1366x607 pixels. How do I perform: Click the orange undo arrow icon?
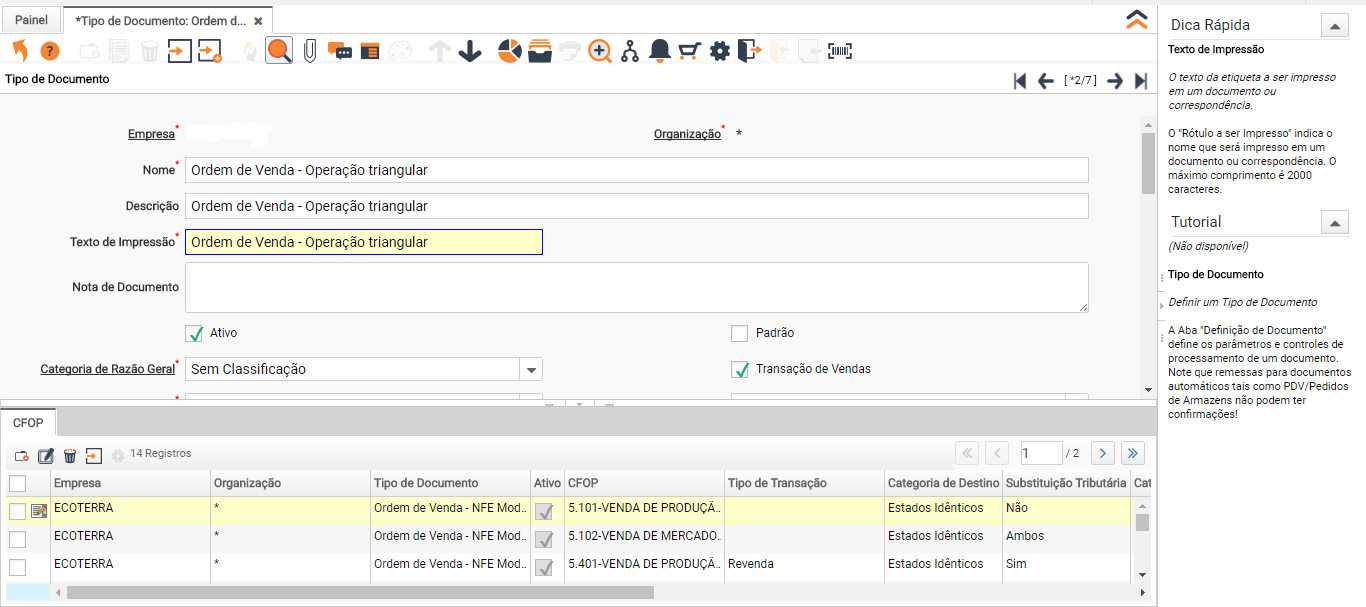20,51
